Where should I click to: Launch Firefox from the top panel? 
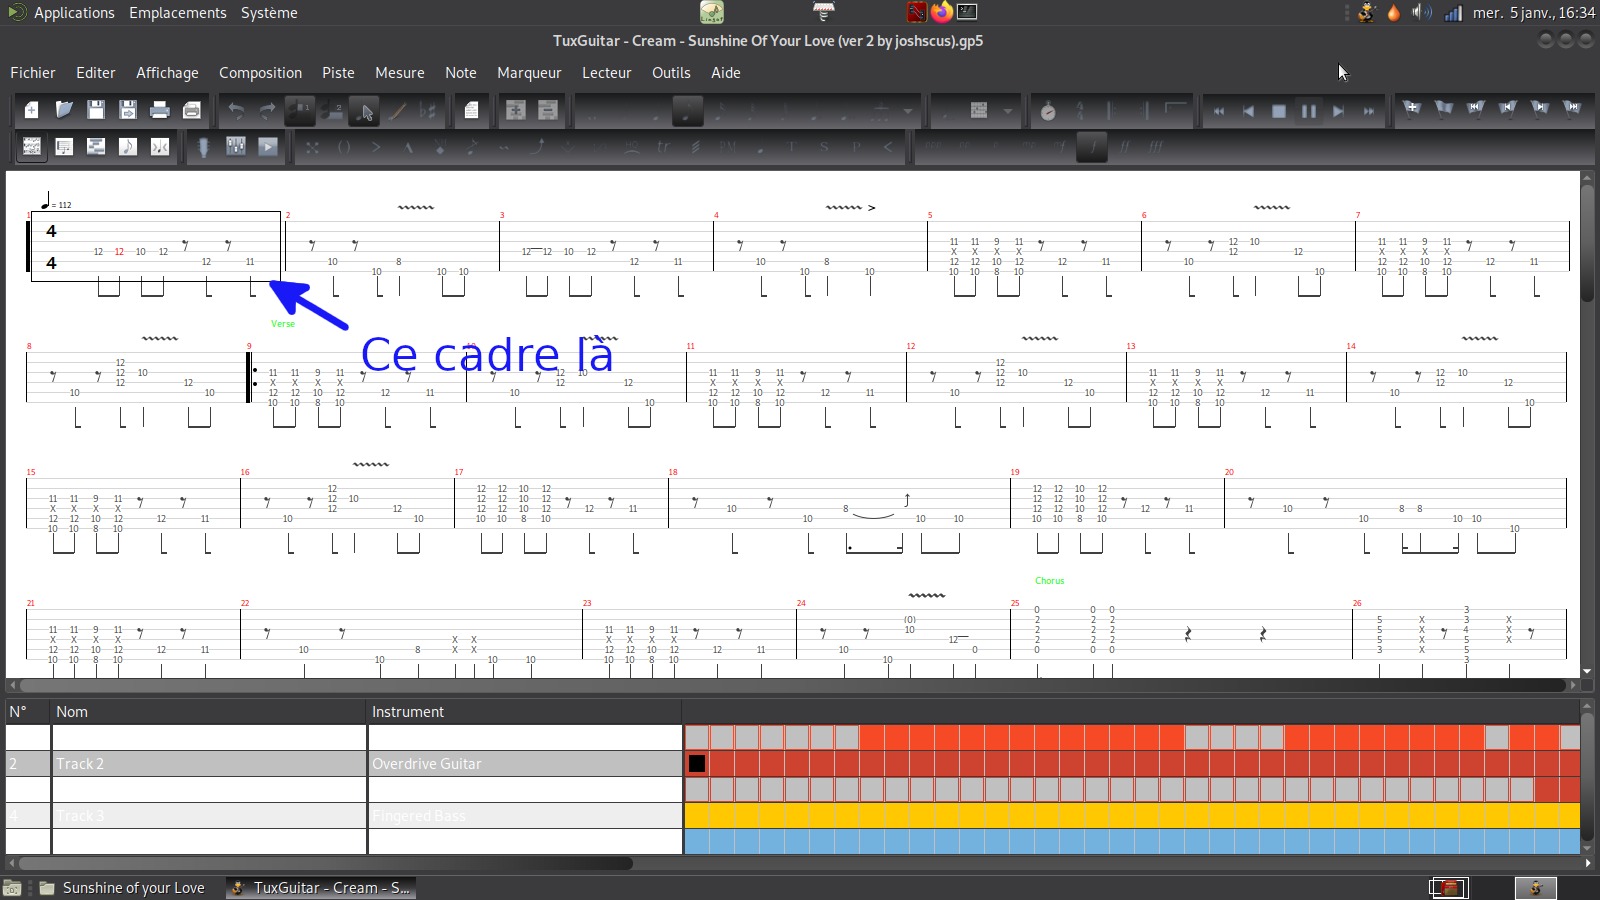coord(942,12)
